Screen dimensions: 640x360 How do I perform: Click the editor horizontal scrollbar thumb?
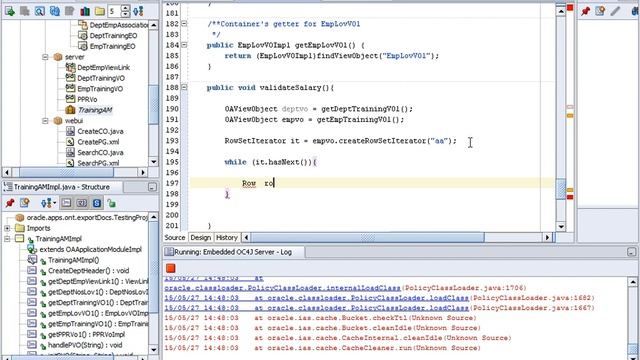(367, 238)
